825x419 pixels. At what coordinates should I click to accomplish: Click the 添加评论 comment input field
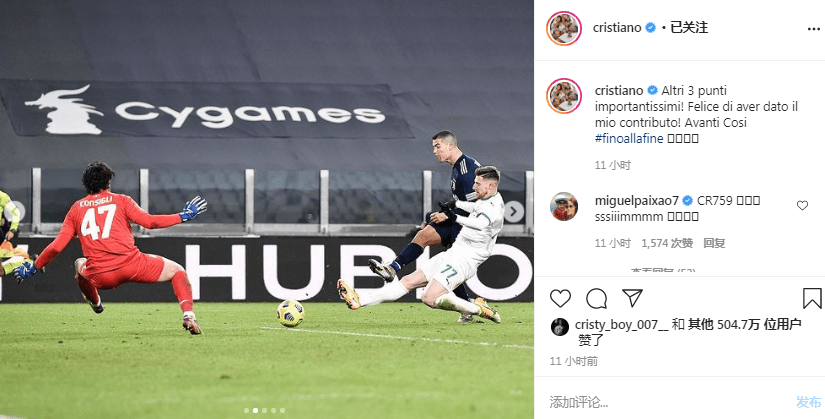pyautogui.click(x=668, y=403)
